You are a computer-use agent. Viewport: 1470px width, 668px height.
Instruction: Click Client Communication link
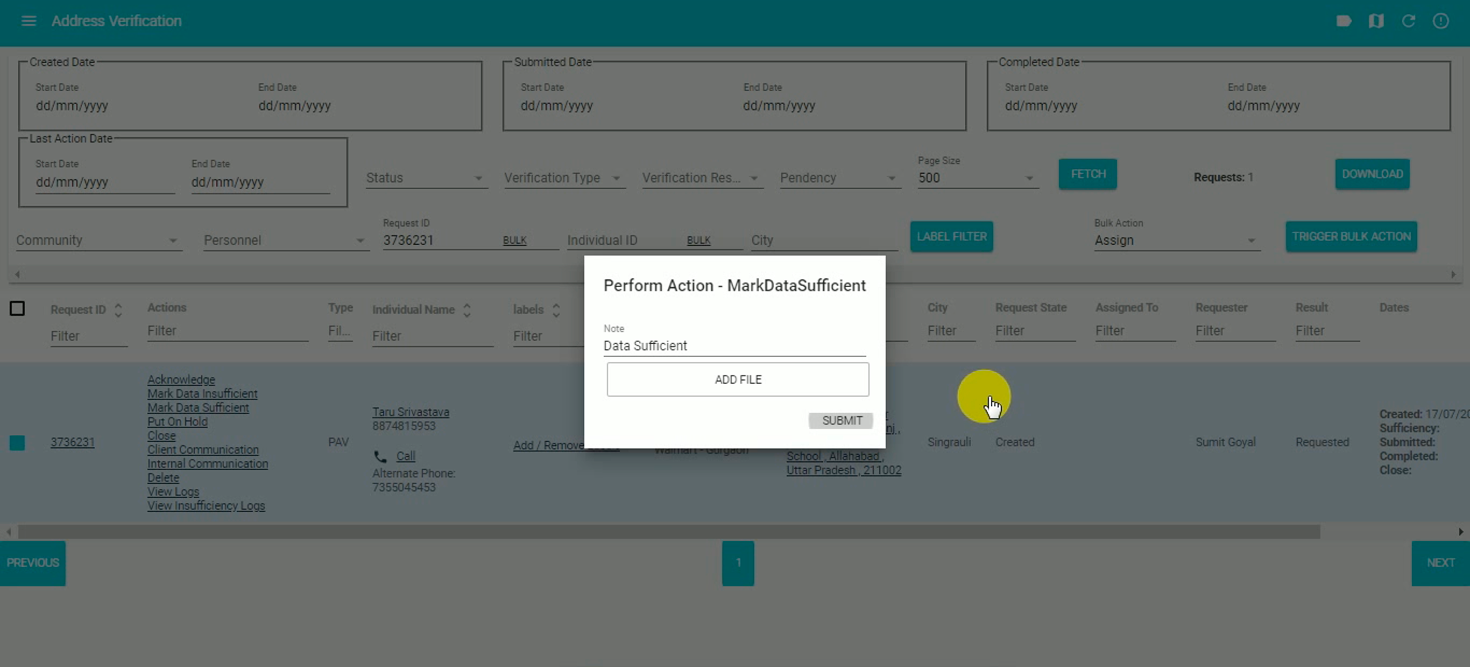[x=203, y=450]
